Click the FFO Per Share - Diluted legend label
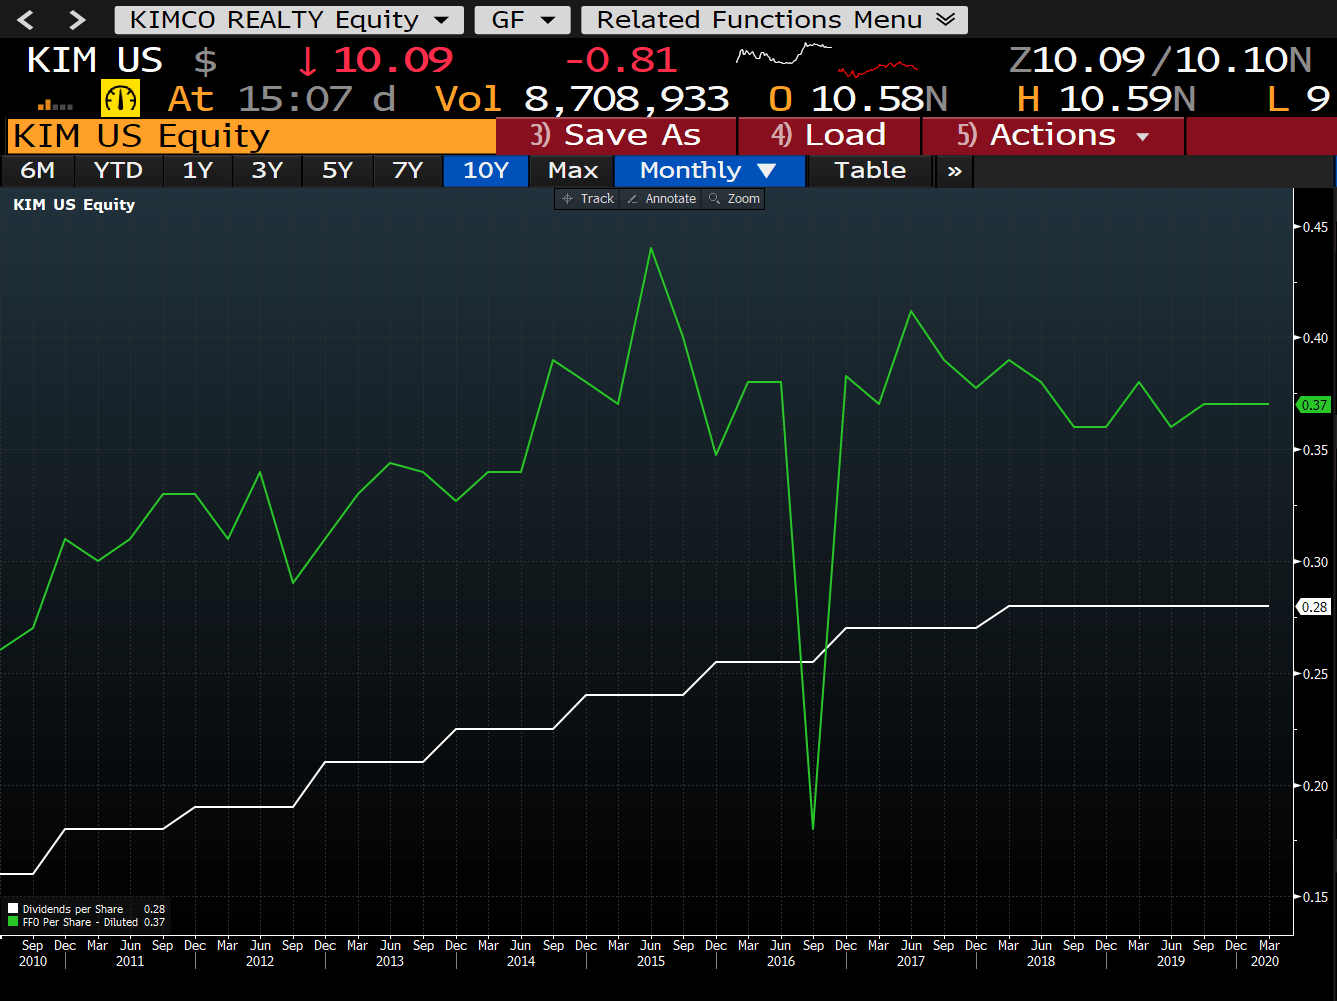Screen dimensions: 1337x1001 click(80, 922)
